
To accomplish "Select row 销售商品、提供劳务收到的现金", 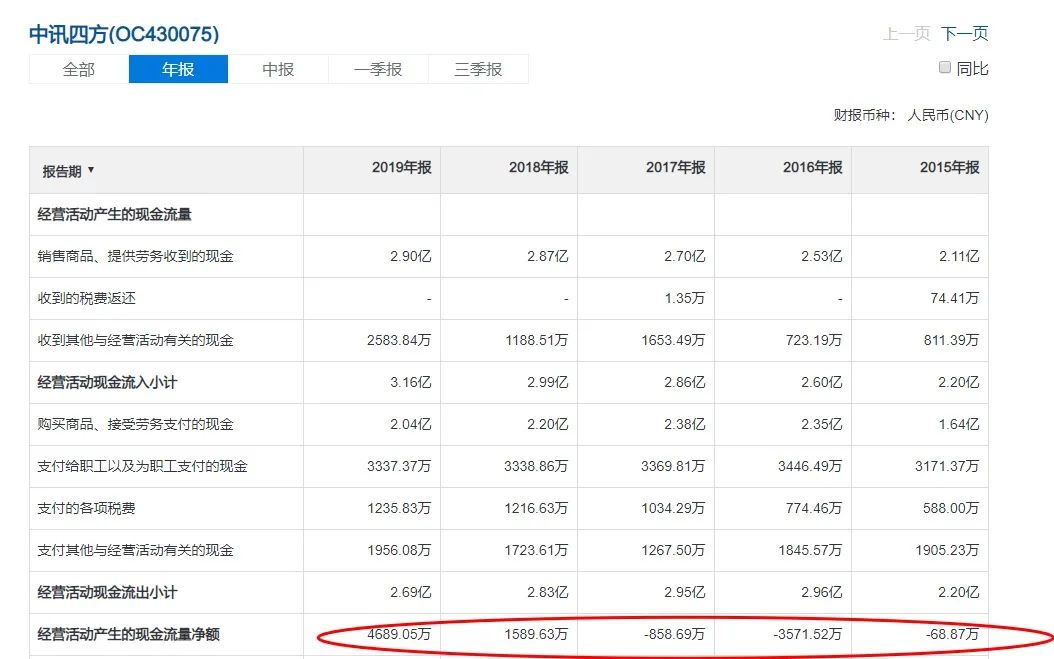I will pyautogui.click(x=509, y=256).
